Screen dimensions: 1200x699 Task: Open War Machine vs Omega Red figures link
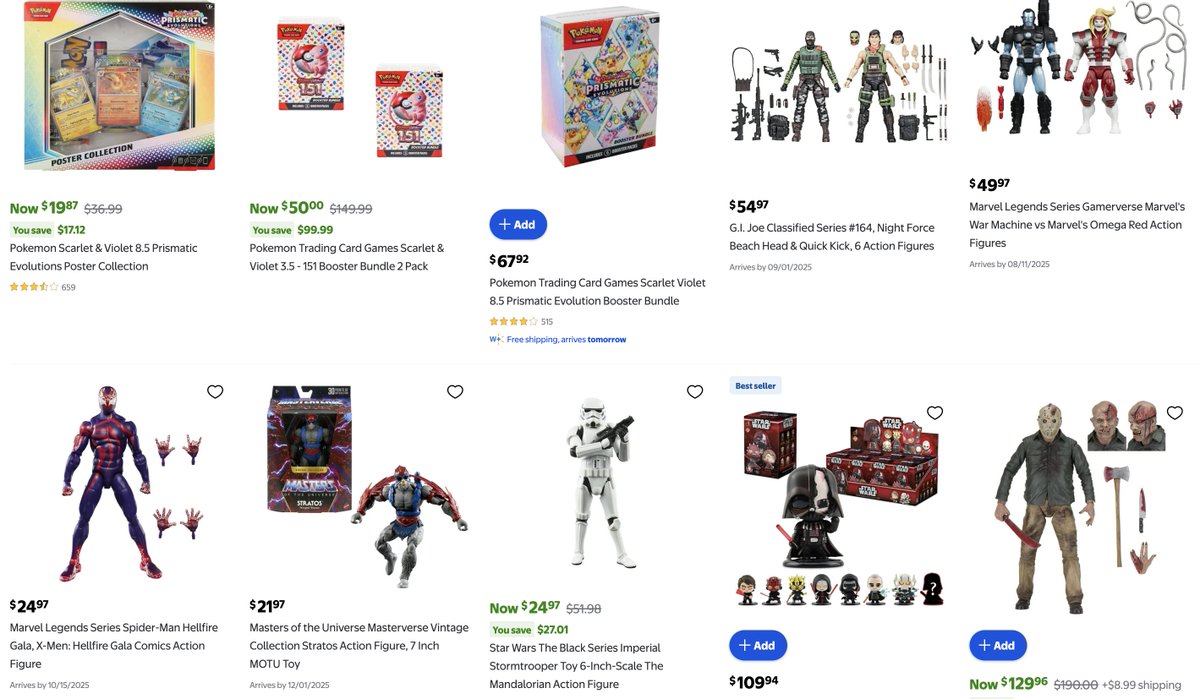(1077, 225)
